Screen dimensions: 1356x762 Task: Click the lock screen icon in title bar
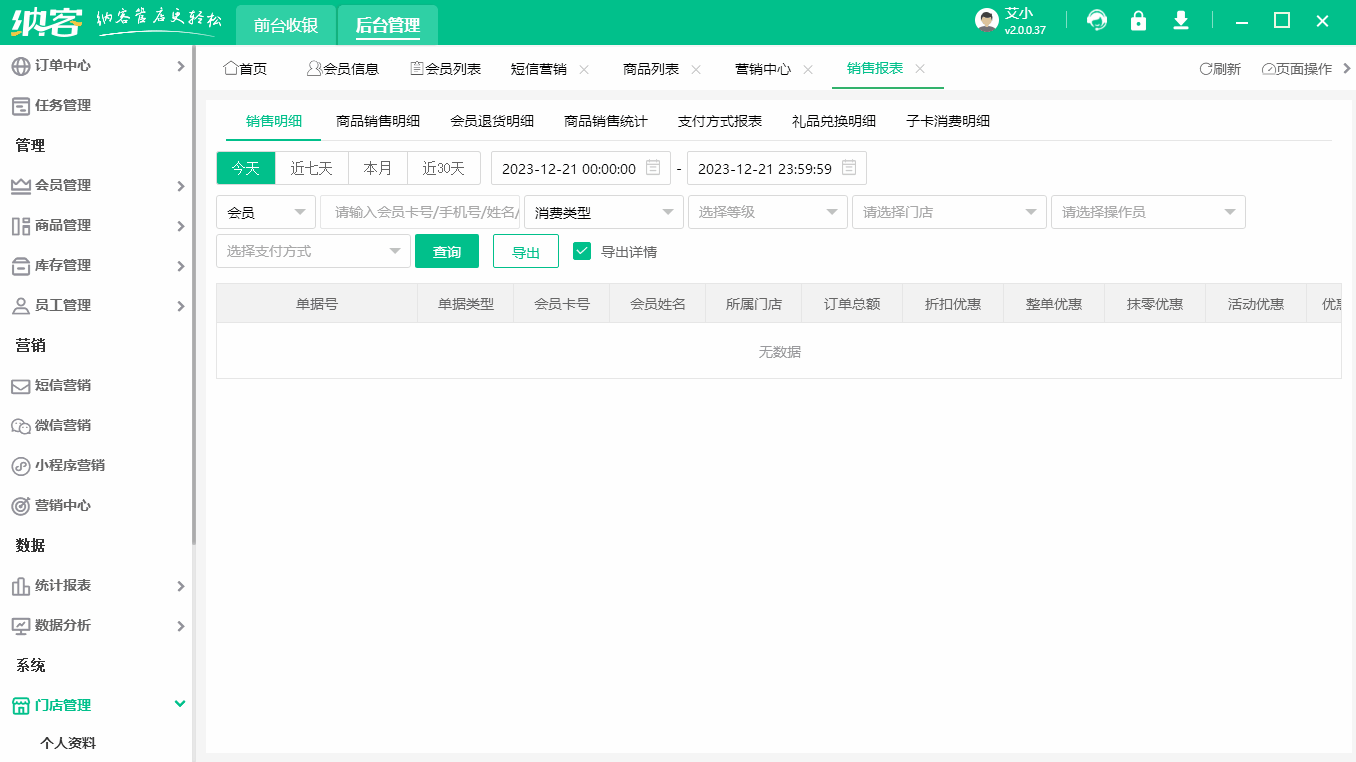(x=1138, y=20)
